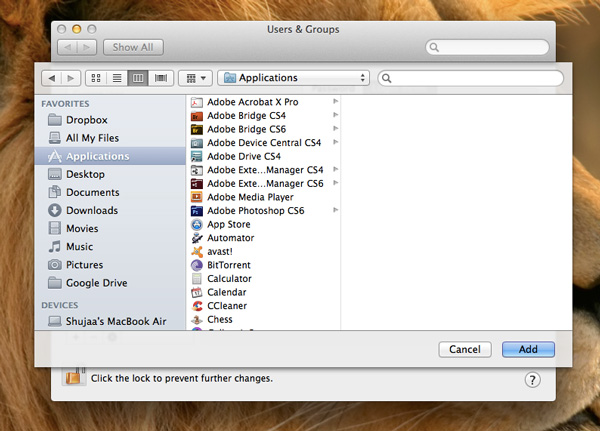Open the Applications location popup menu
The height and width of the screenshot is (431, 600).
[293, 78]
